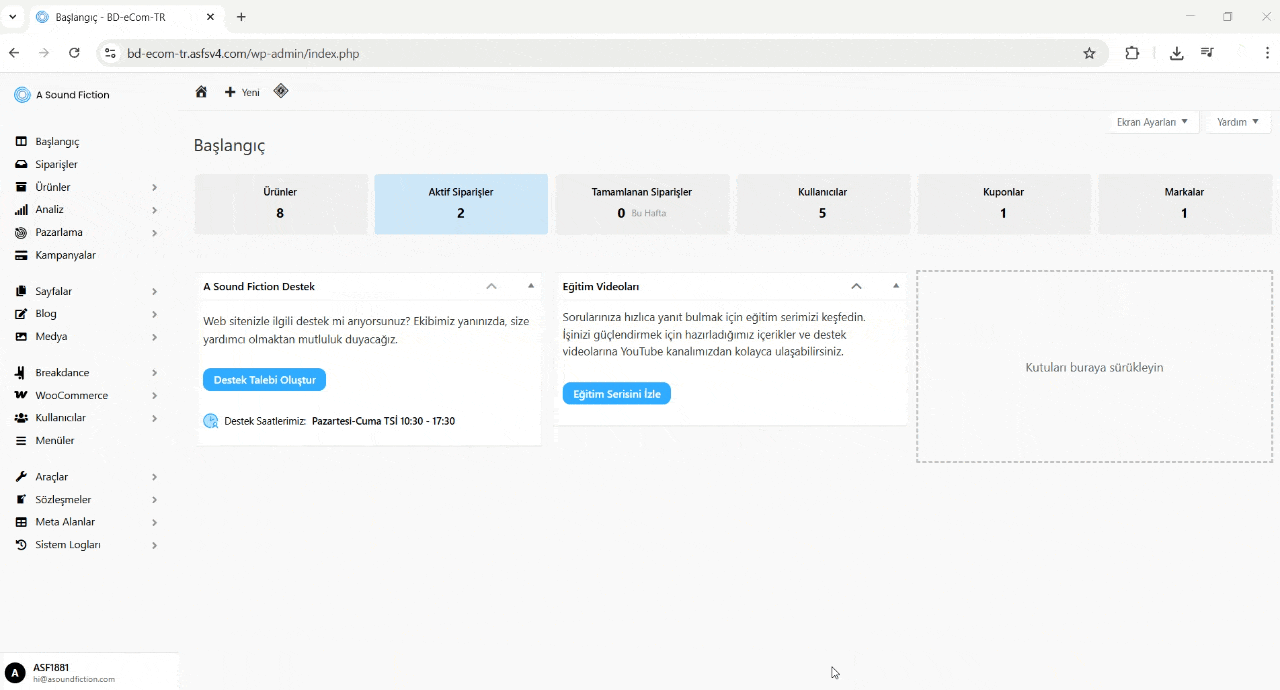
Task: Click the Breakdance diamond icon in top bar
Action: [281, 91]
